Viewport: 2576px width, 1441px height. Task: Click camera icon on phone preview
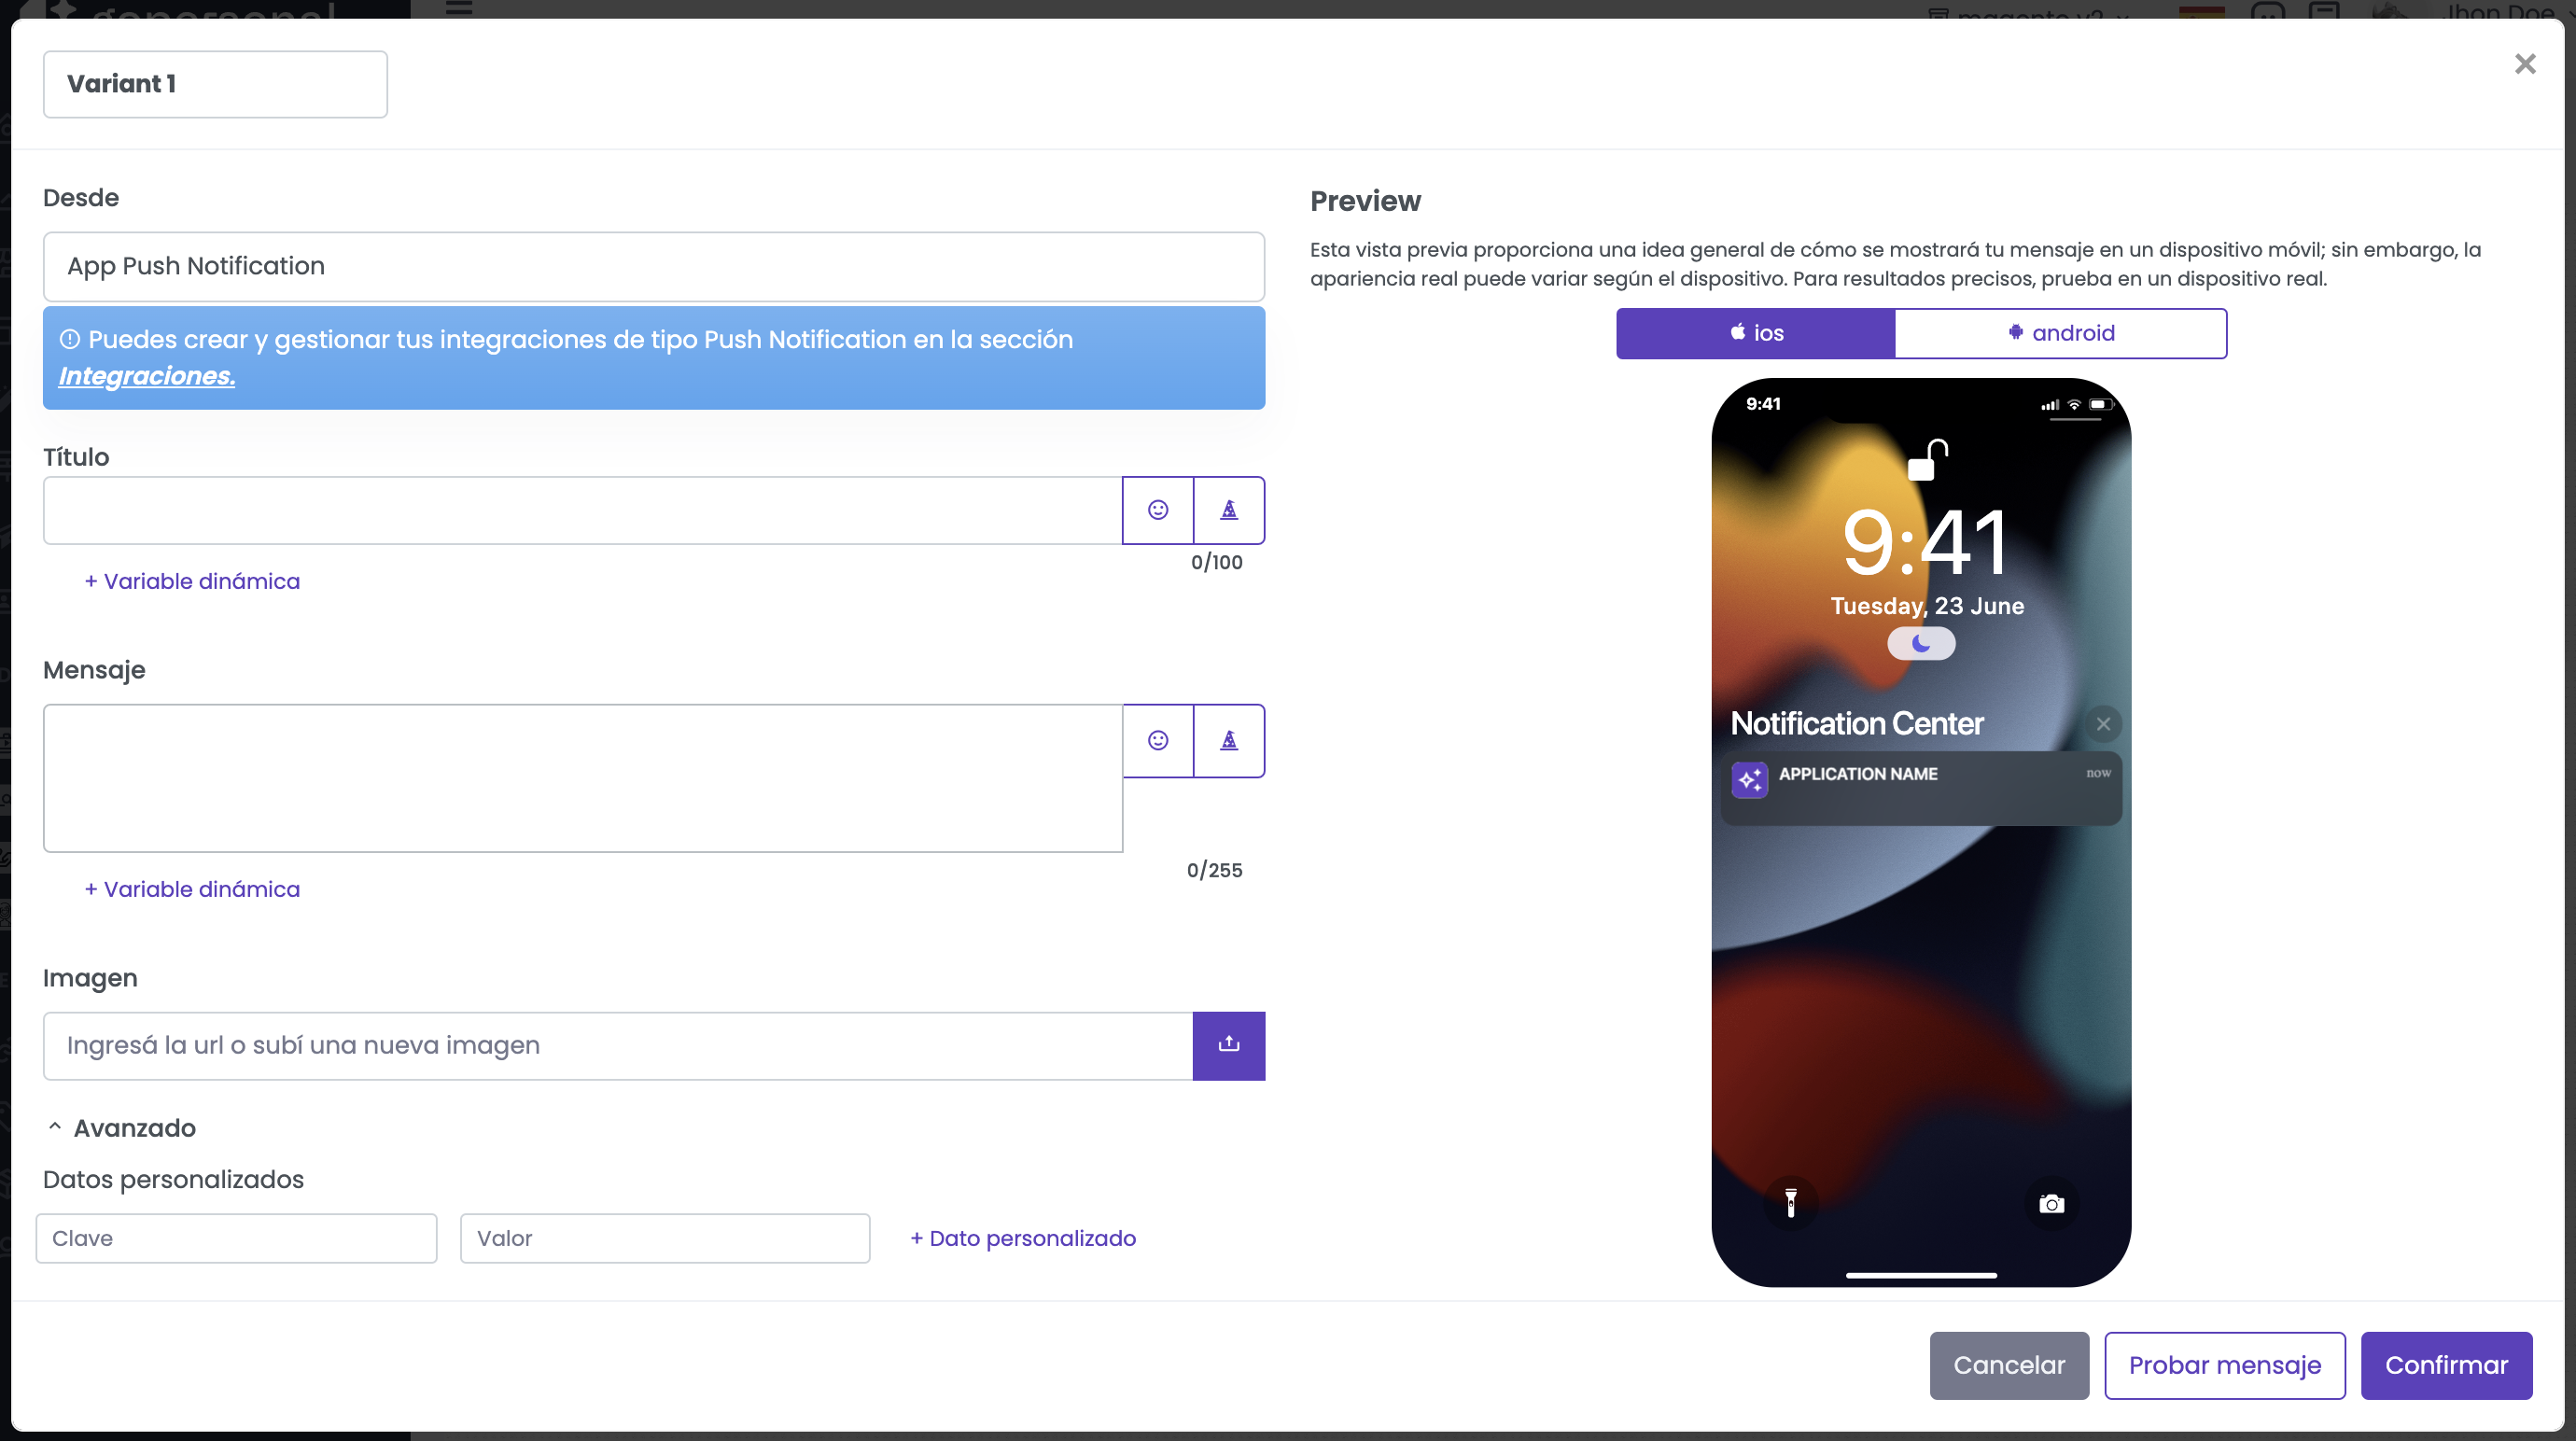(2051, 1204)
